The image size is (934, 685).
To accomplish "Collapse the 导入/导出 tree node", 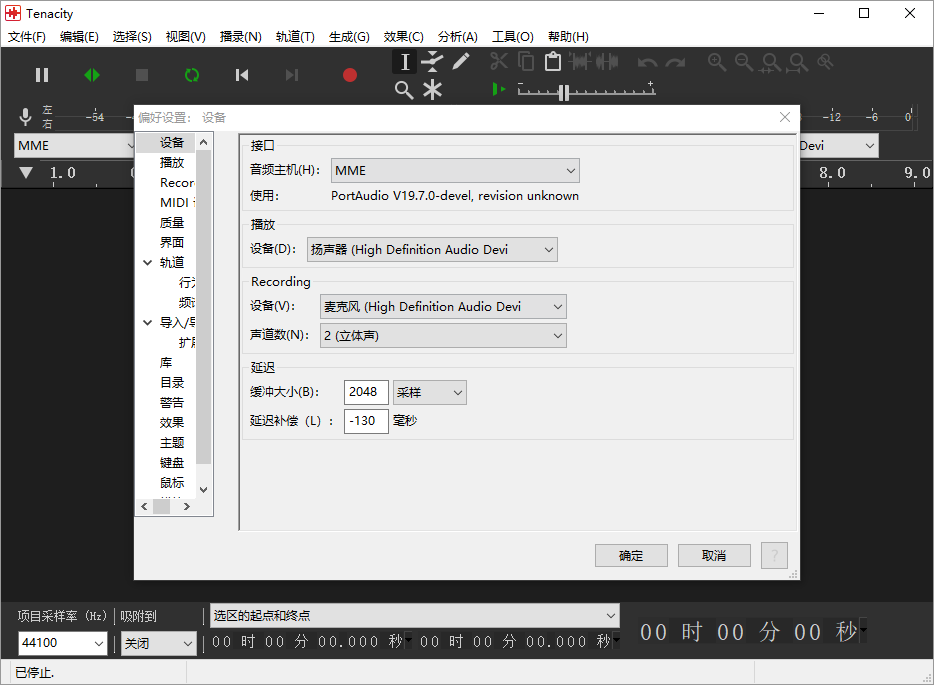I will click(147, 323).
